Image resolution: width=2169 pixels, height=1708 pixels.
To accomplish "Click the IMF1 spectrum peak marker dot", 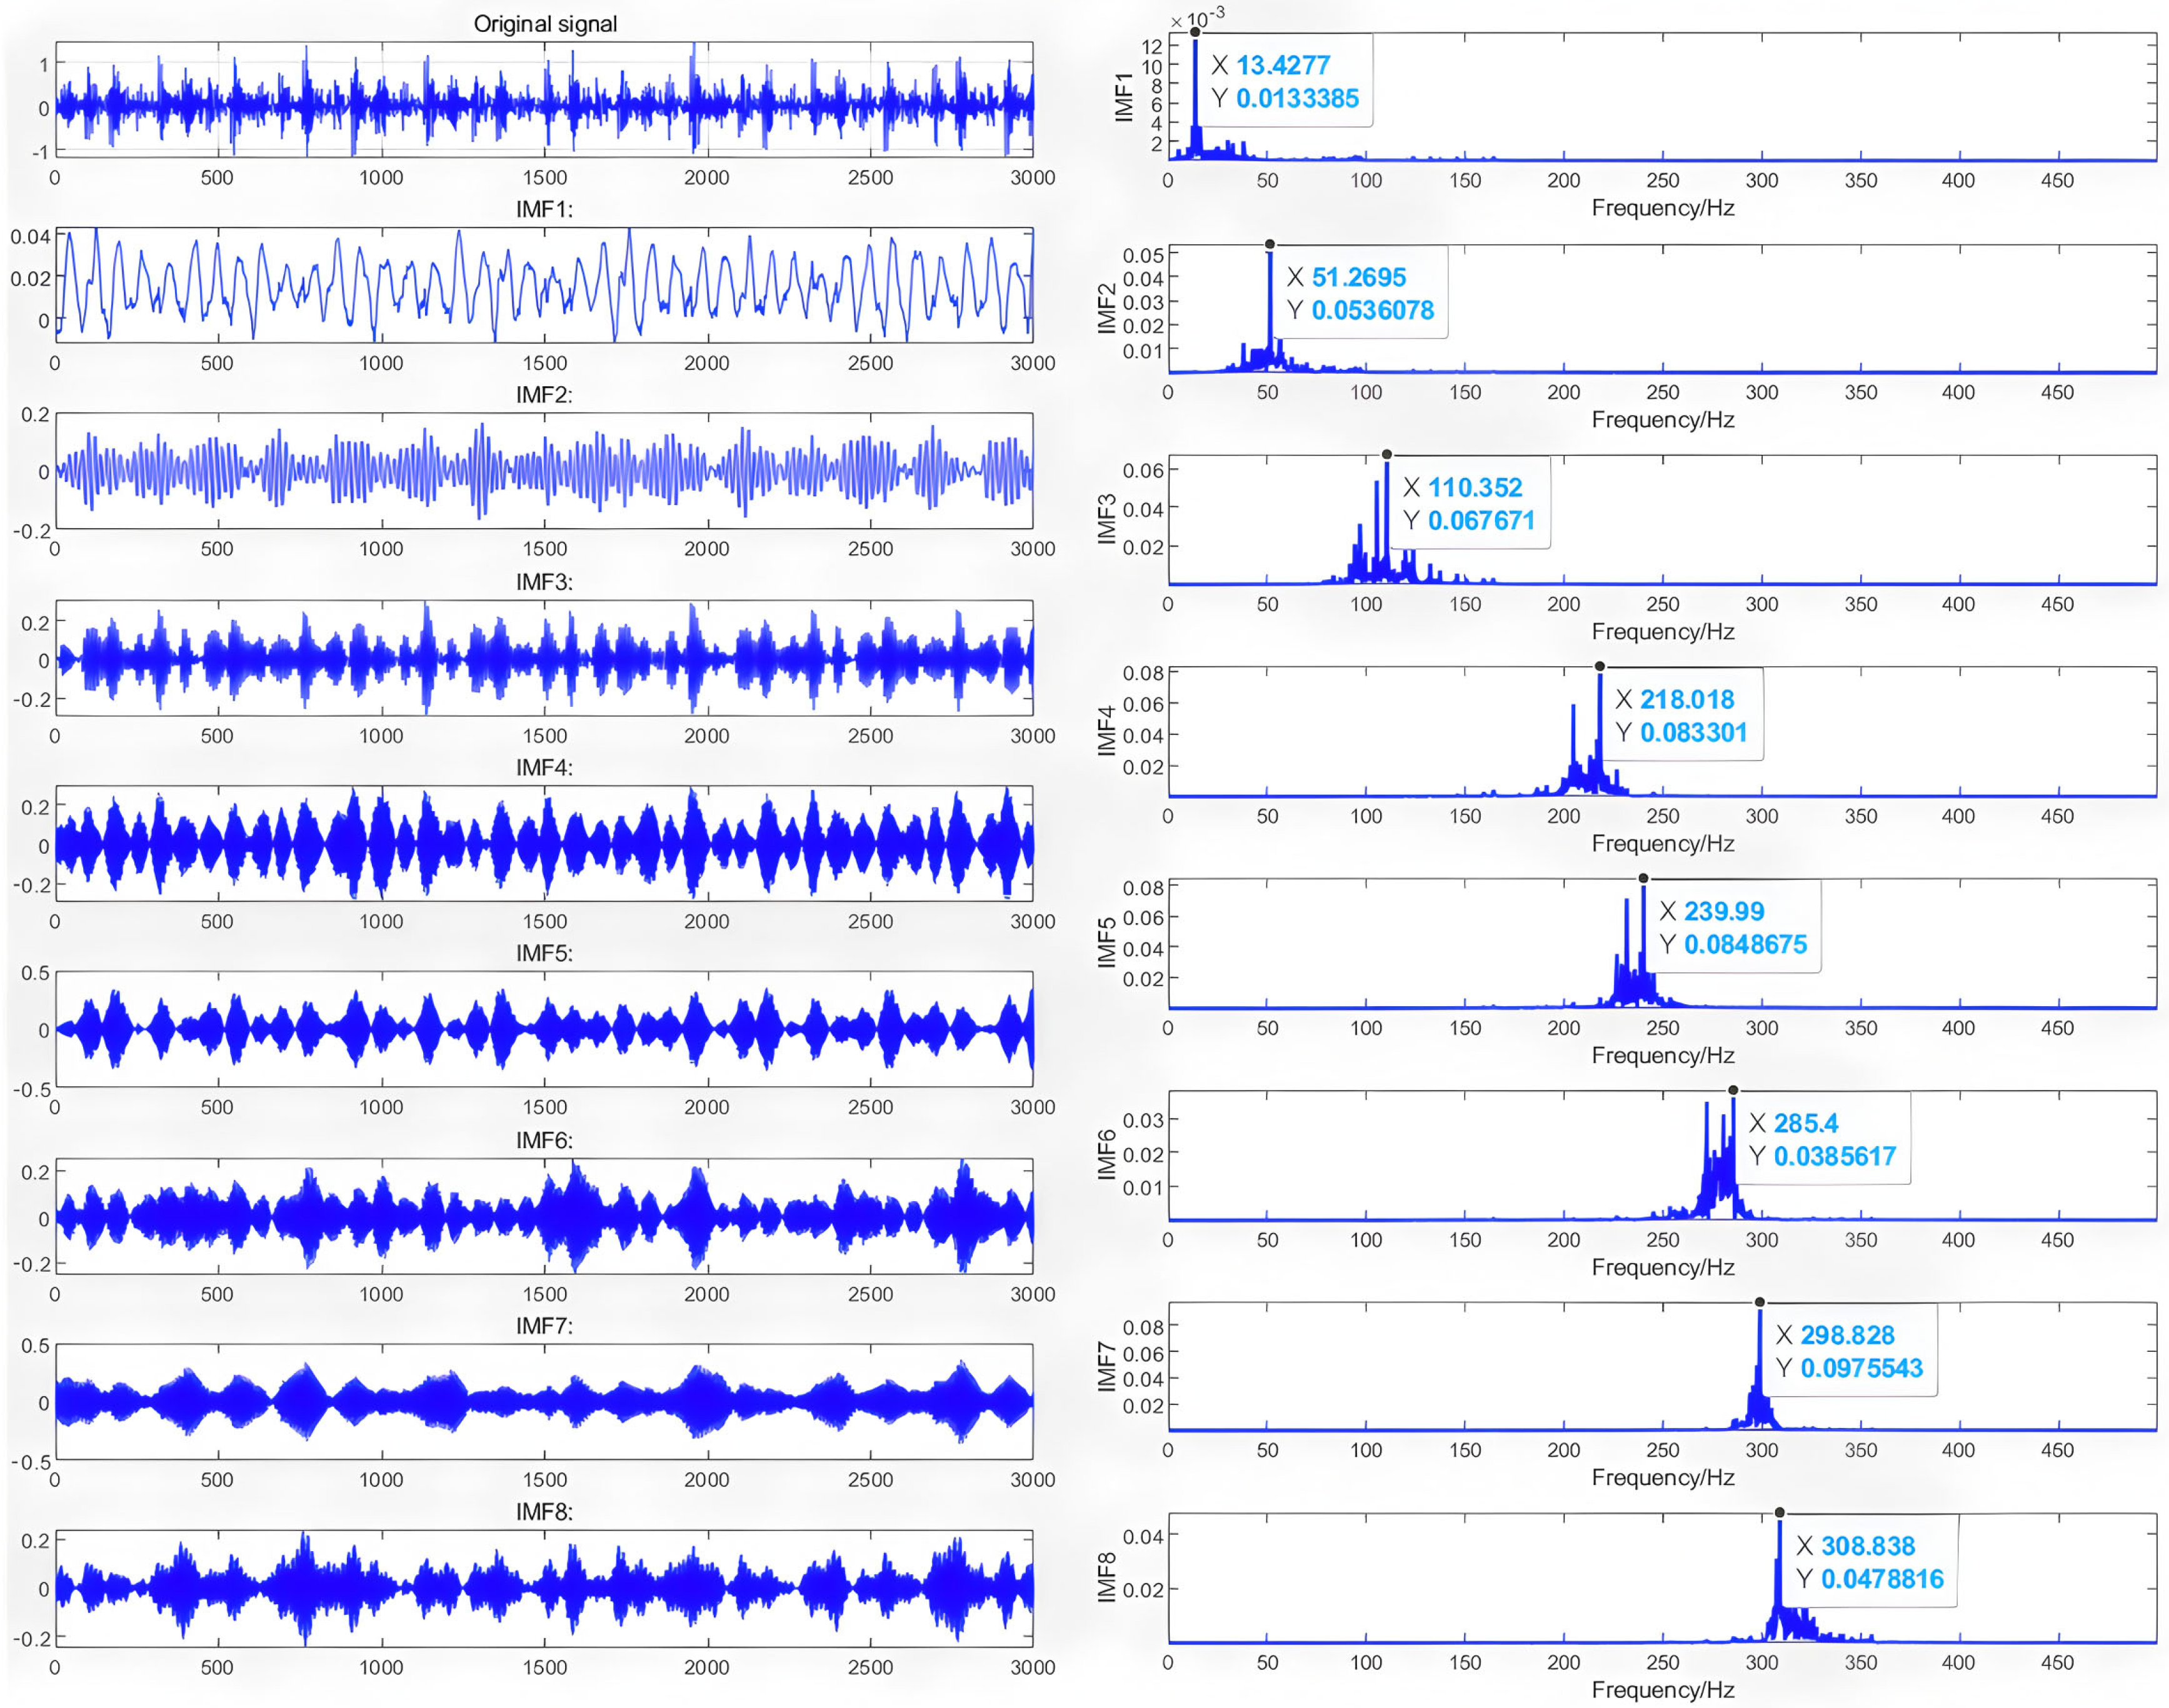I will click(x=1195, y=32).
